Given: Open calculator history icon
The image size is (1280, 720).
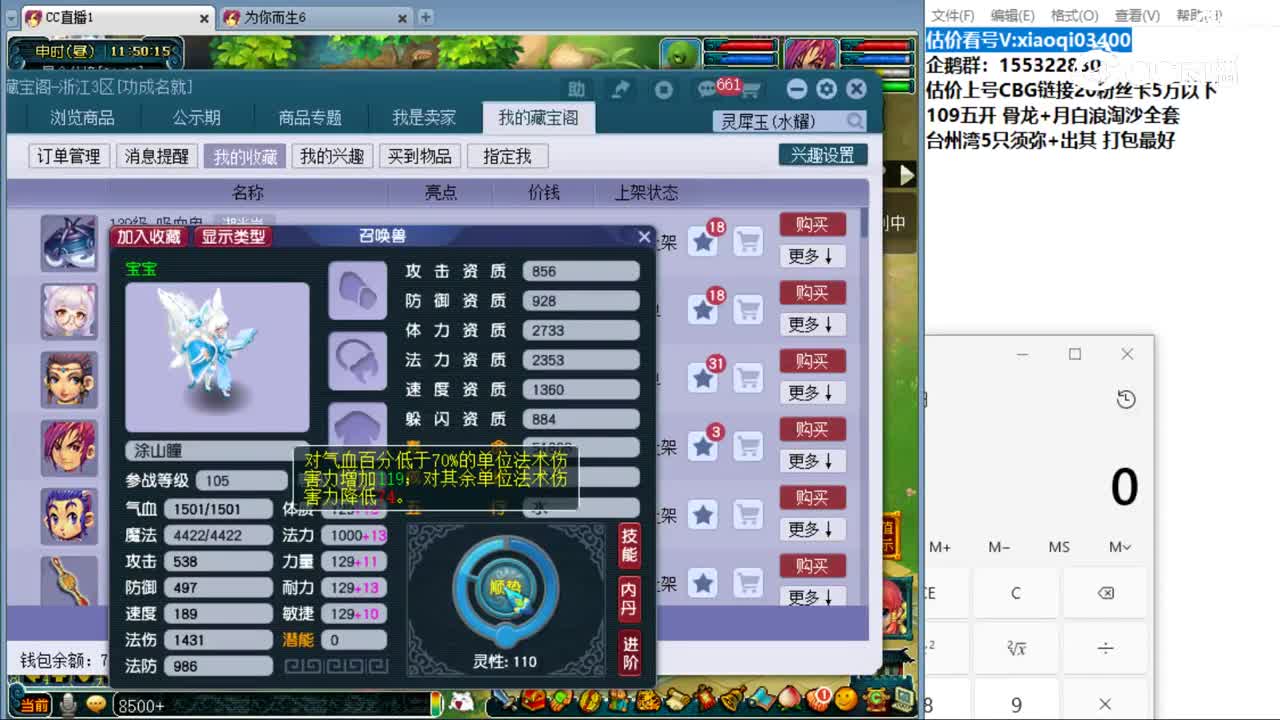Looking at the screenshot, I should [1126, 399].
